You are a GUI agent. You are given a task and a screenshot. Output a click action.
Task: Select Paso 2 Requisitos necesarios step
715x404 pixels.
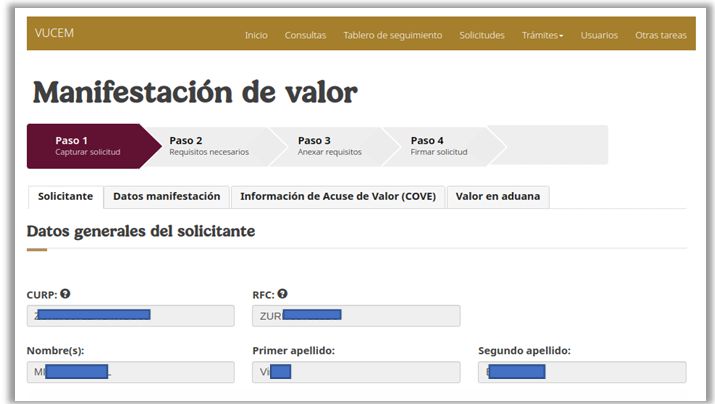pos(208,146)
